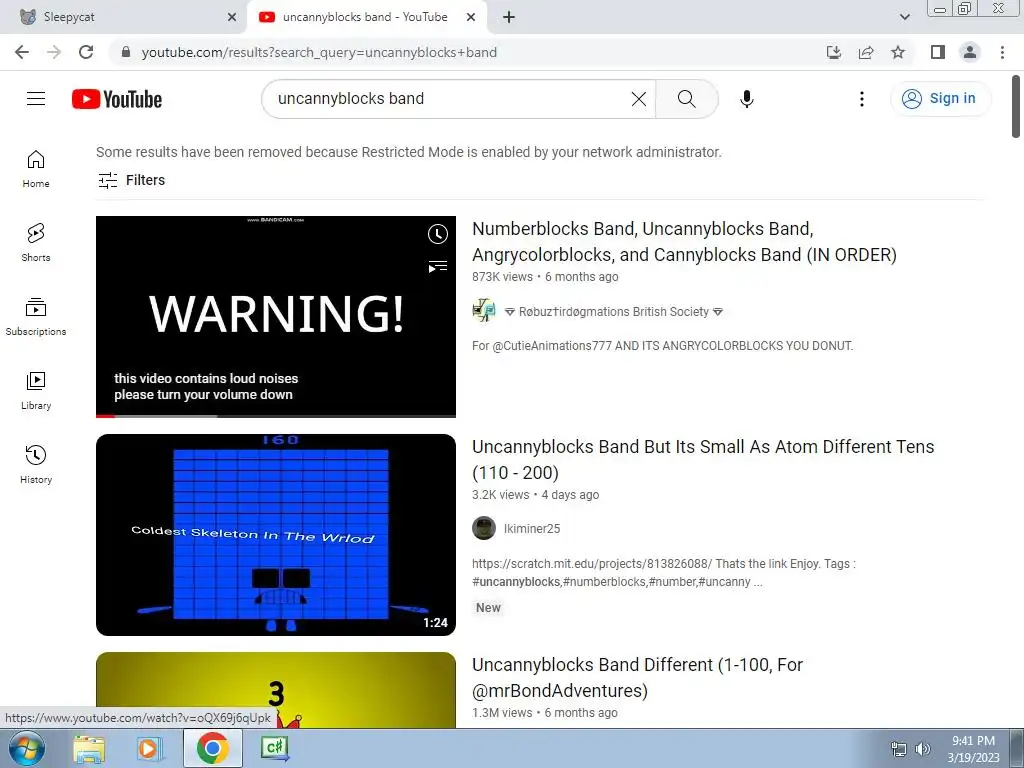Close the Sleepycat tab

point(232,17)
